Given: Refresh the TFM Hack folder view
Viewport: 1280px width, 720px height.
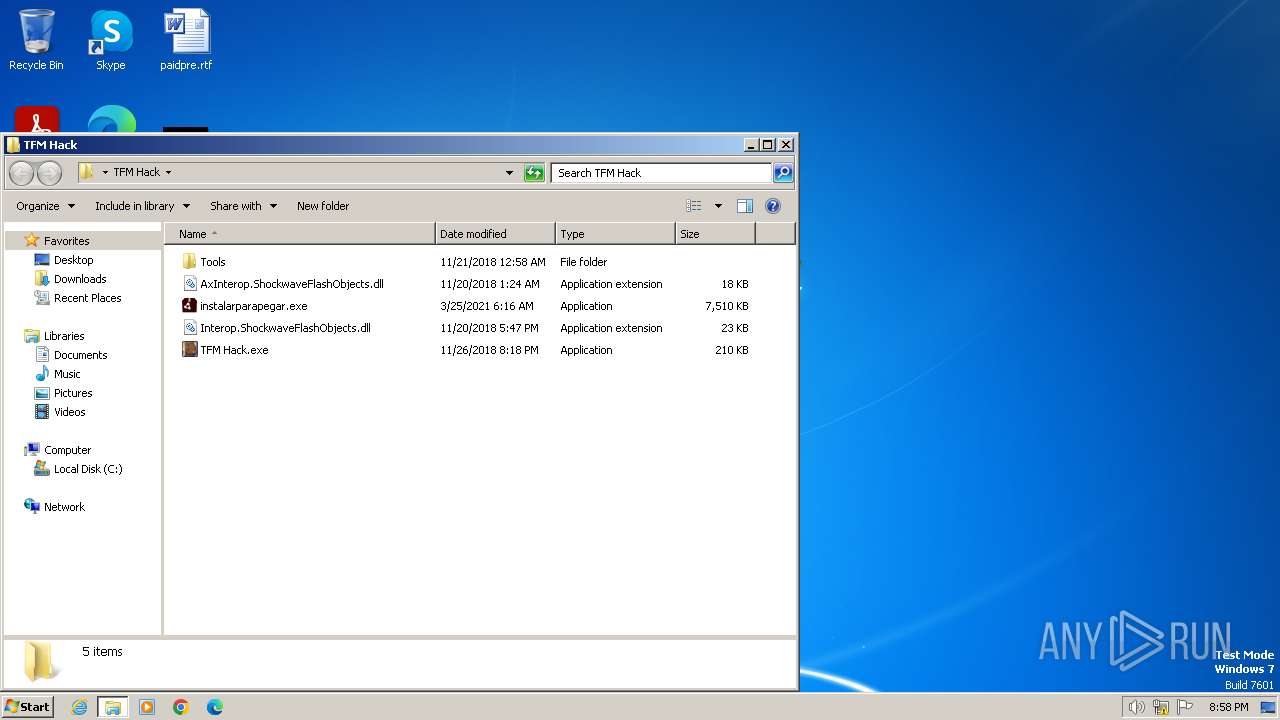Looking at the screenshot, I should (535, 173).
